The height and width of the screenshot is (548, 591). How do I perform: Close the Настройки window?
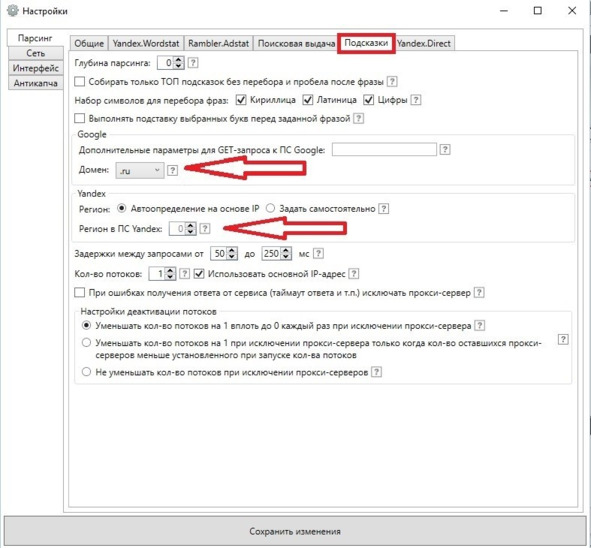coord(572,11)
